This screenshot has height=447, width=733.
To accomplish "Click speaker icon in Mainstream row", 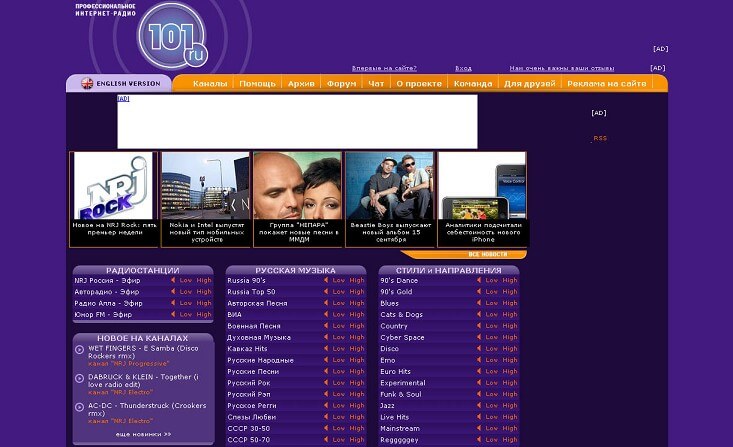I will click(x=479, y=428).
